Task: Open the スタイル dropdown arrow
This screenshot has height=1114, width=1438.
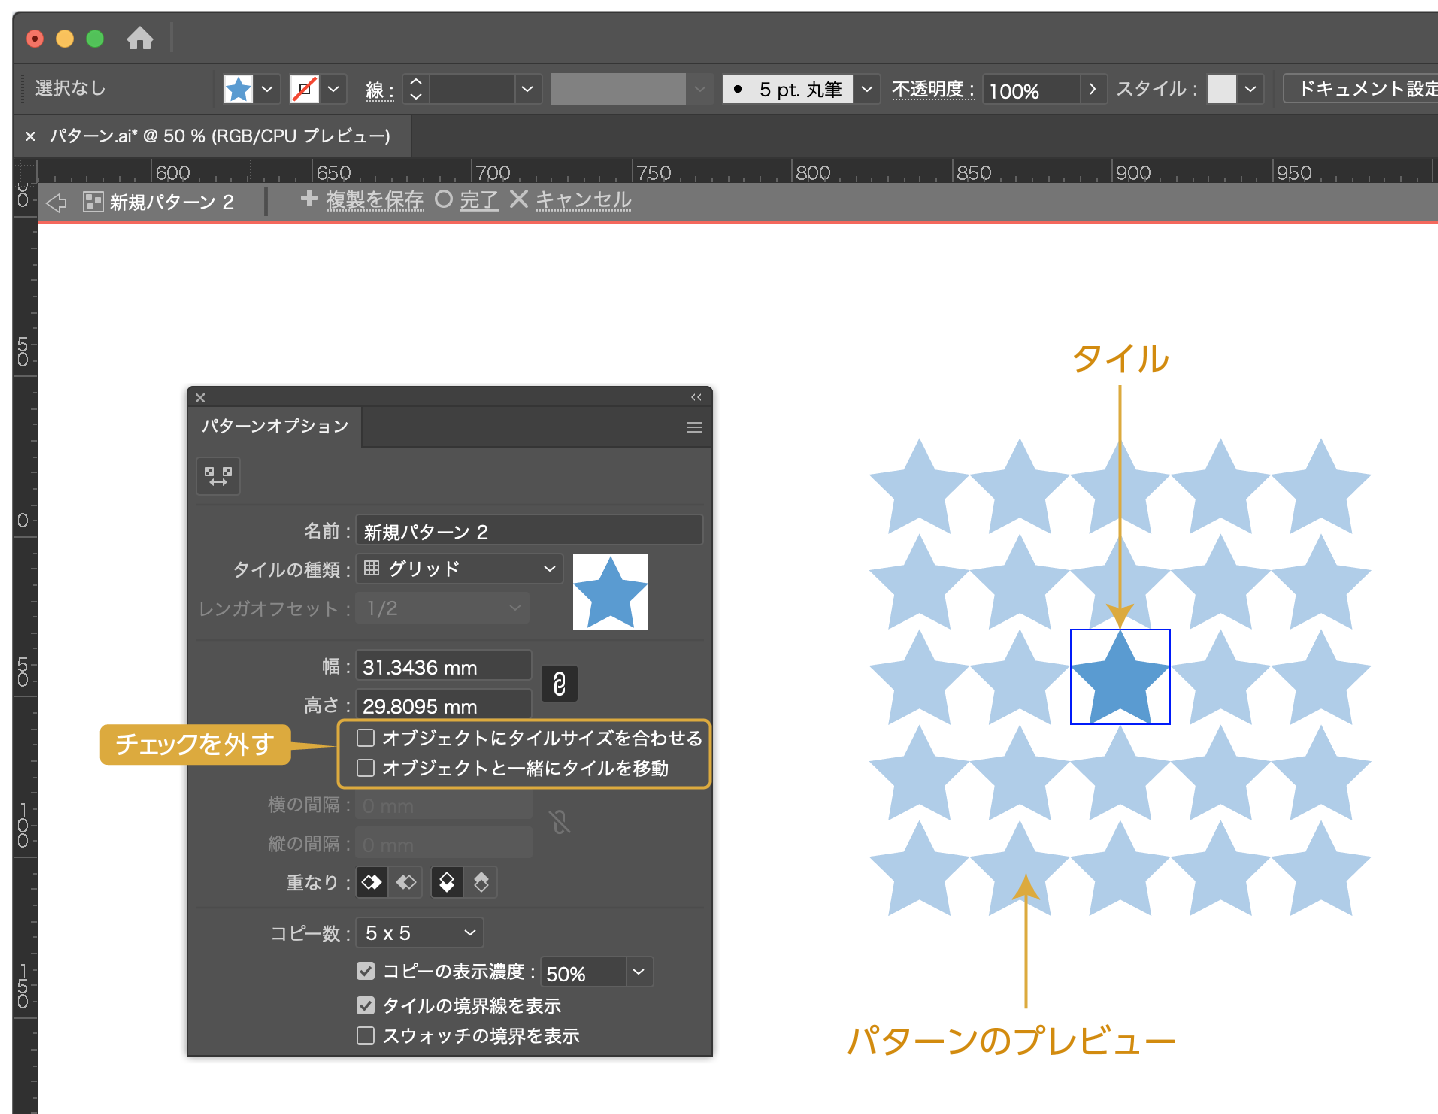Action: (1250, 89)
